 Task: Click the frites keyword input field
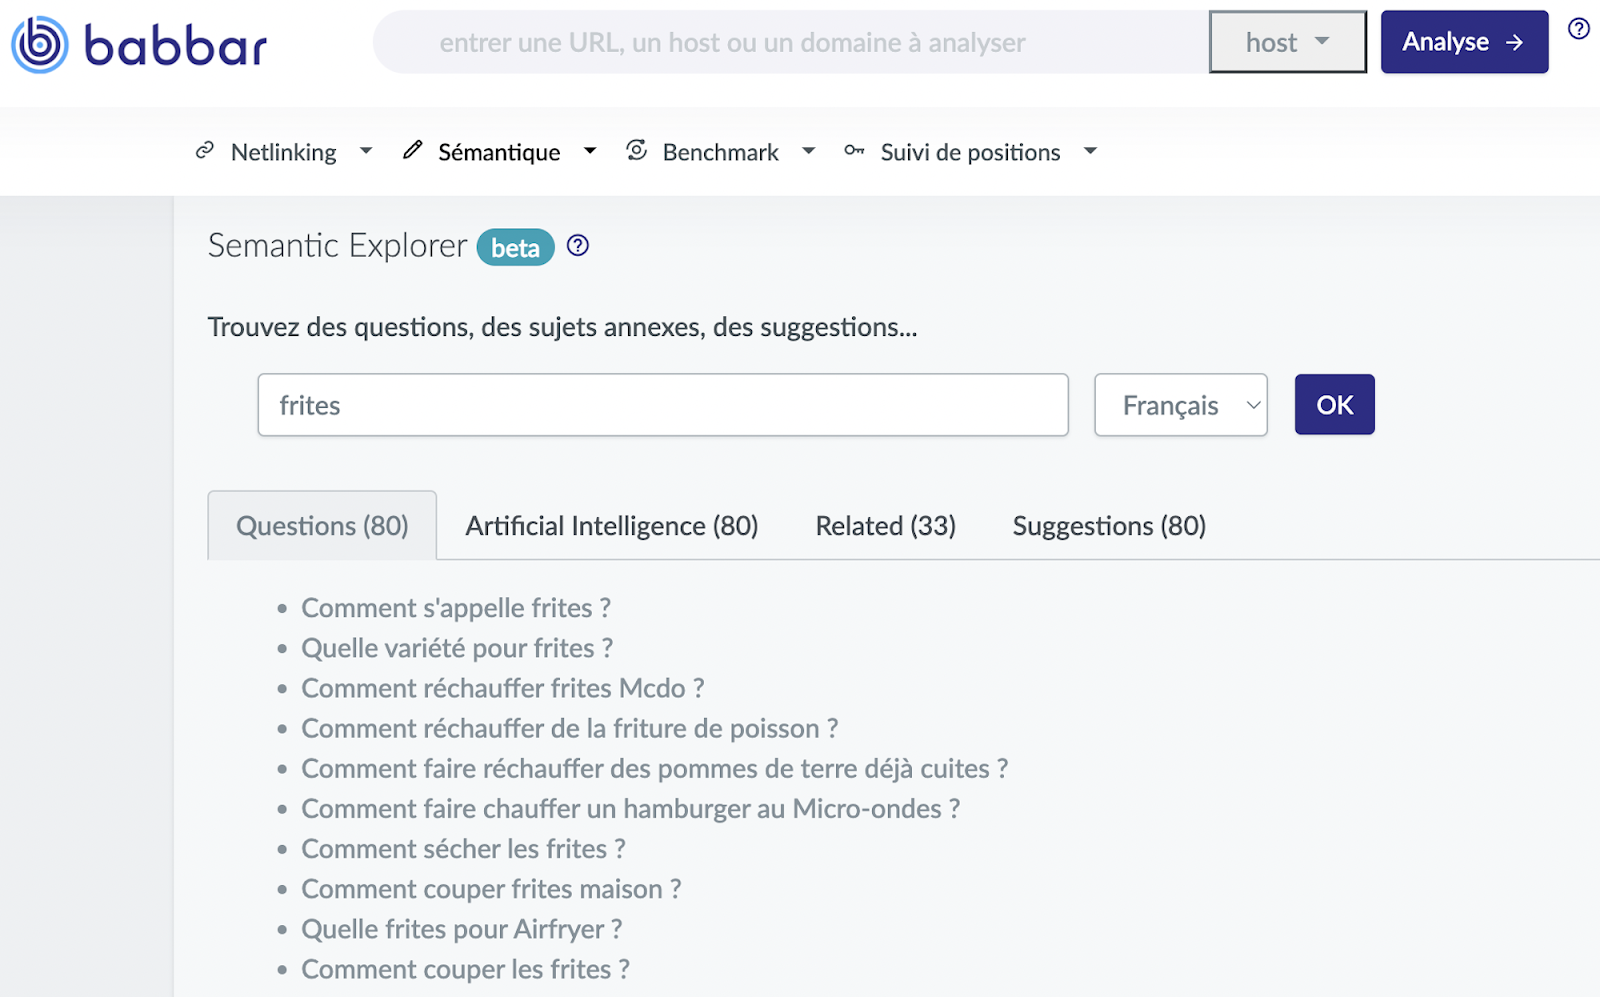coord(663,405)
